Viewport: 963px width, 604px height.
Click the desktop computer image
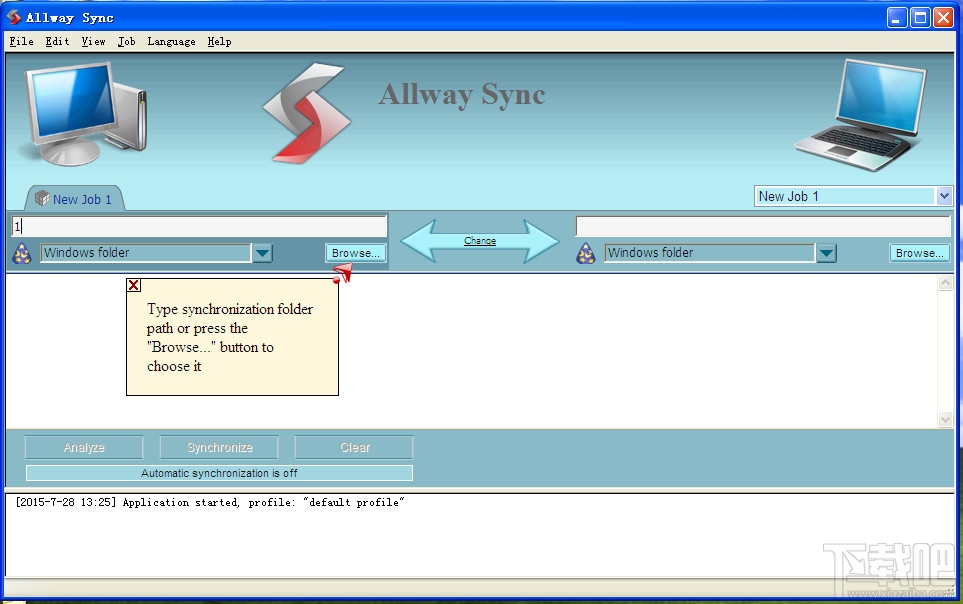point(85,114)
